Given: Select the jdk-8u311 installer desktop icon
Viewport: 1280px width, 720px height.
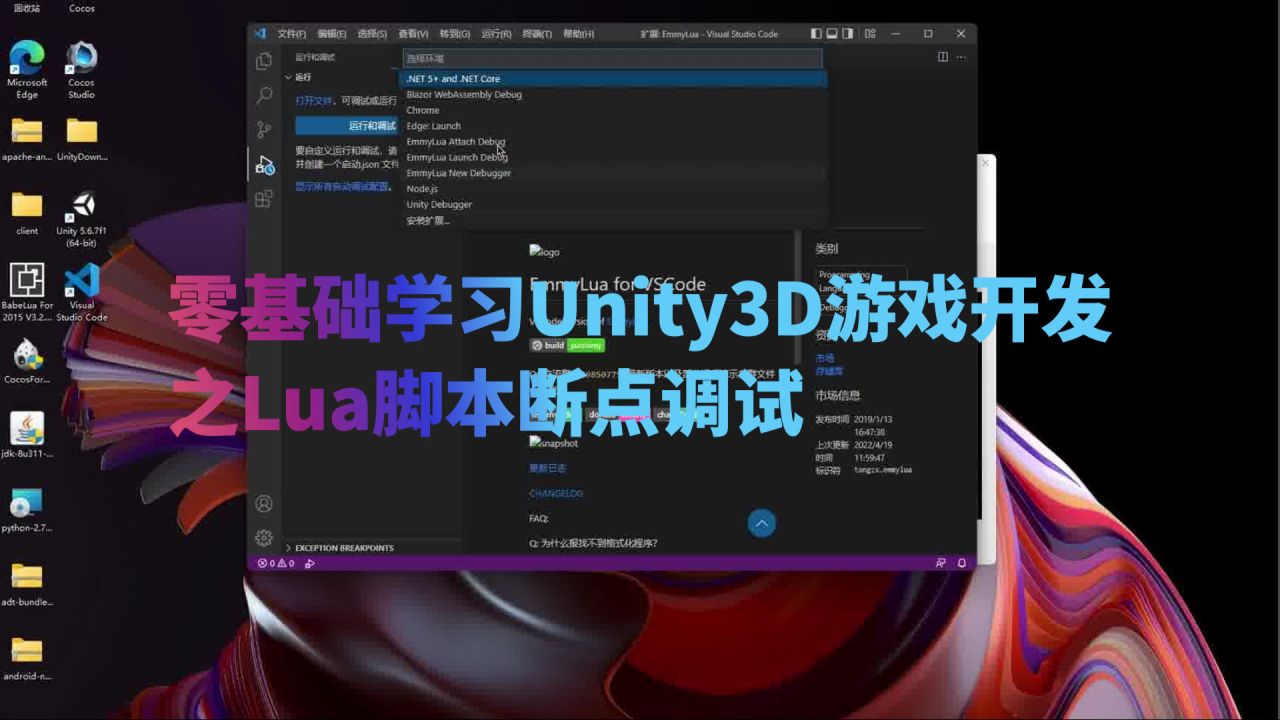Looking at the screenshot, I should pyautogui.click(x=27, y=435).
